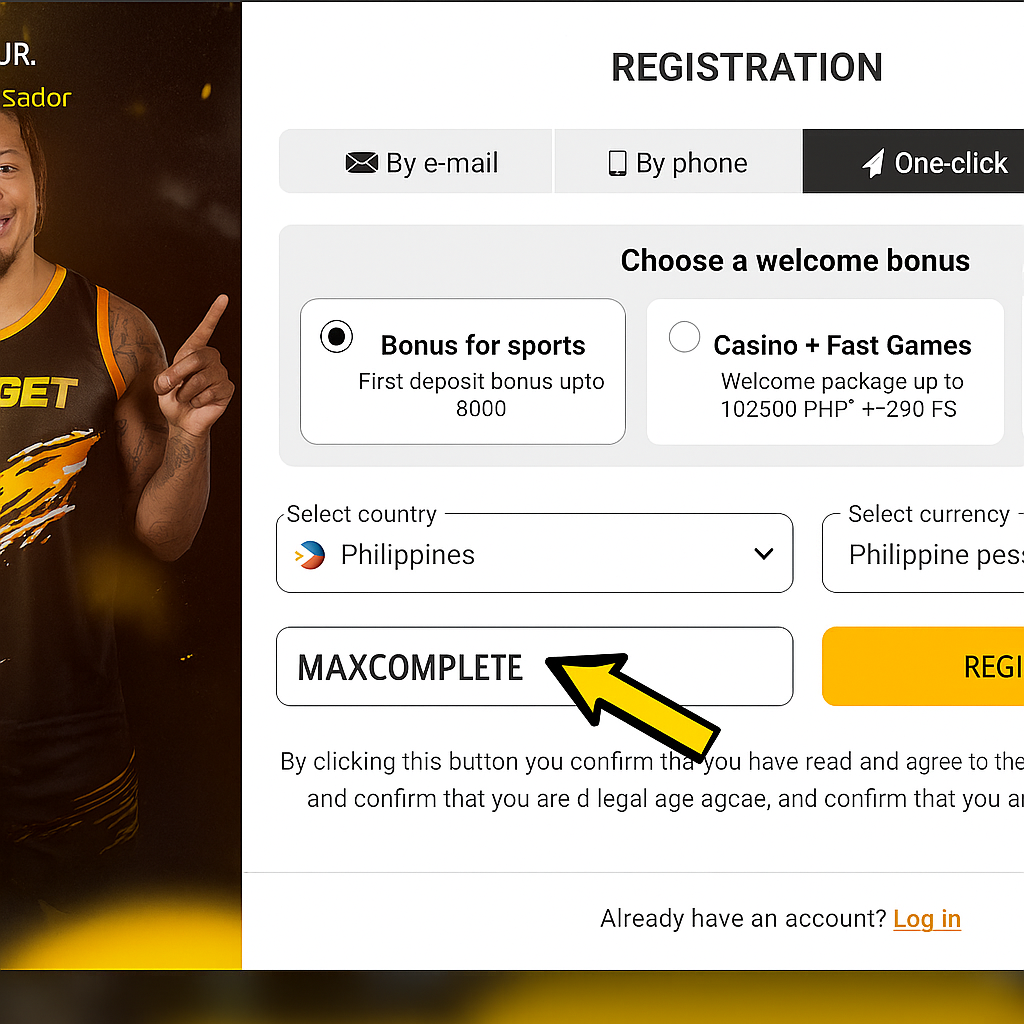This screenshot has height=1024, width=1024.
Task: Click the smartphone icon on the phone tab
Action: point(618,163)
